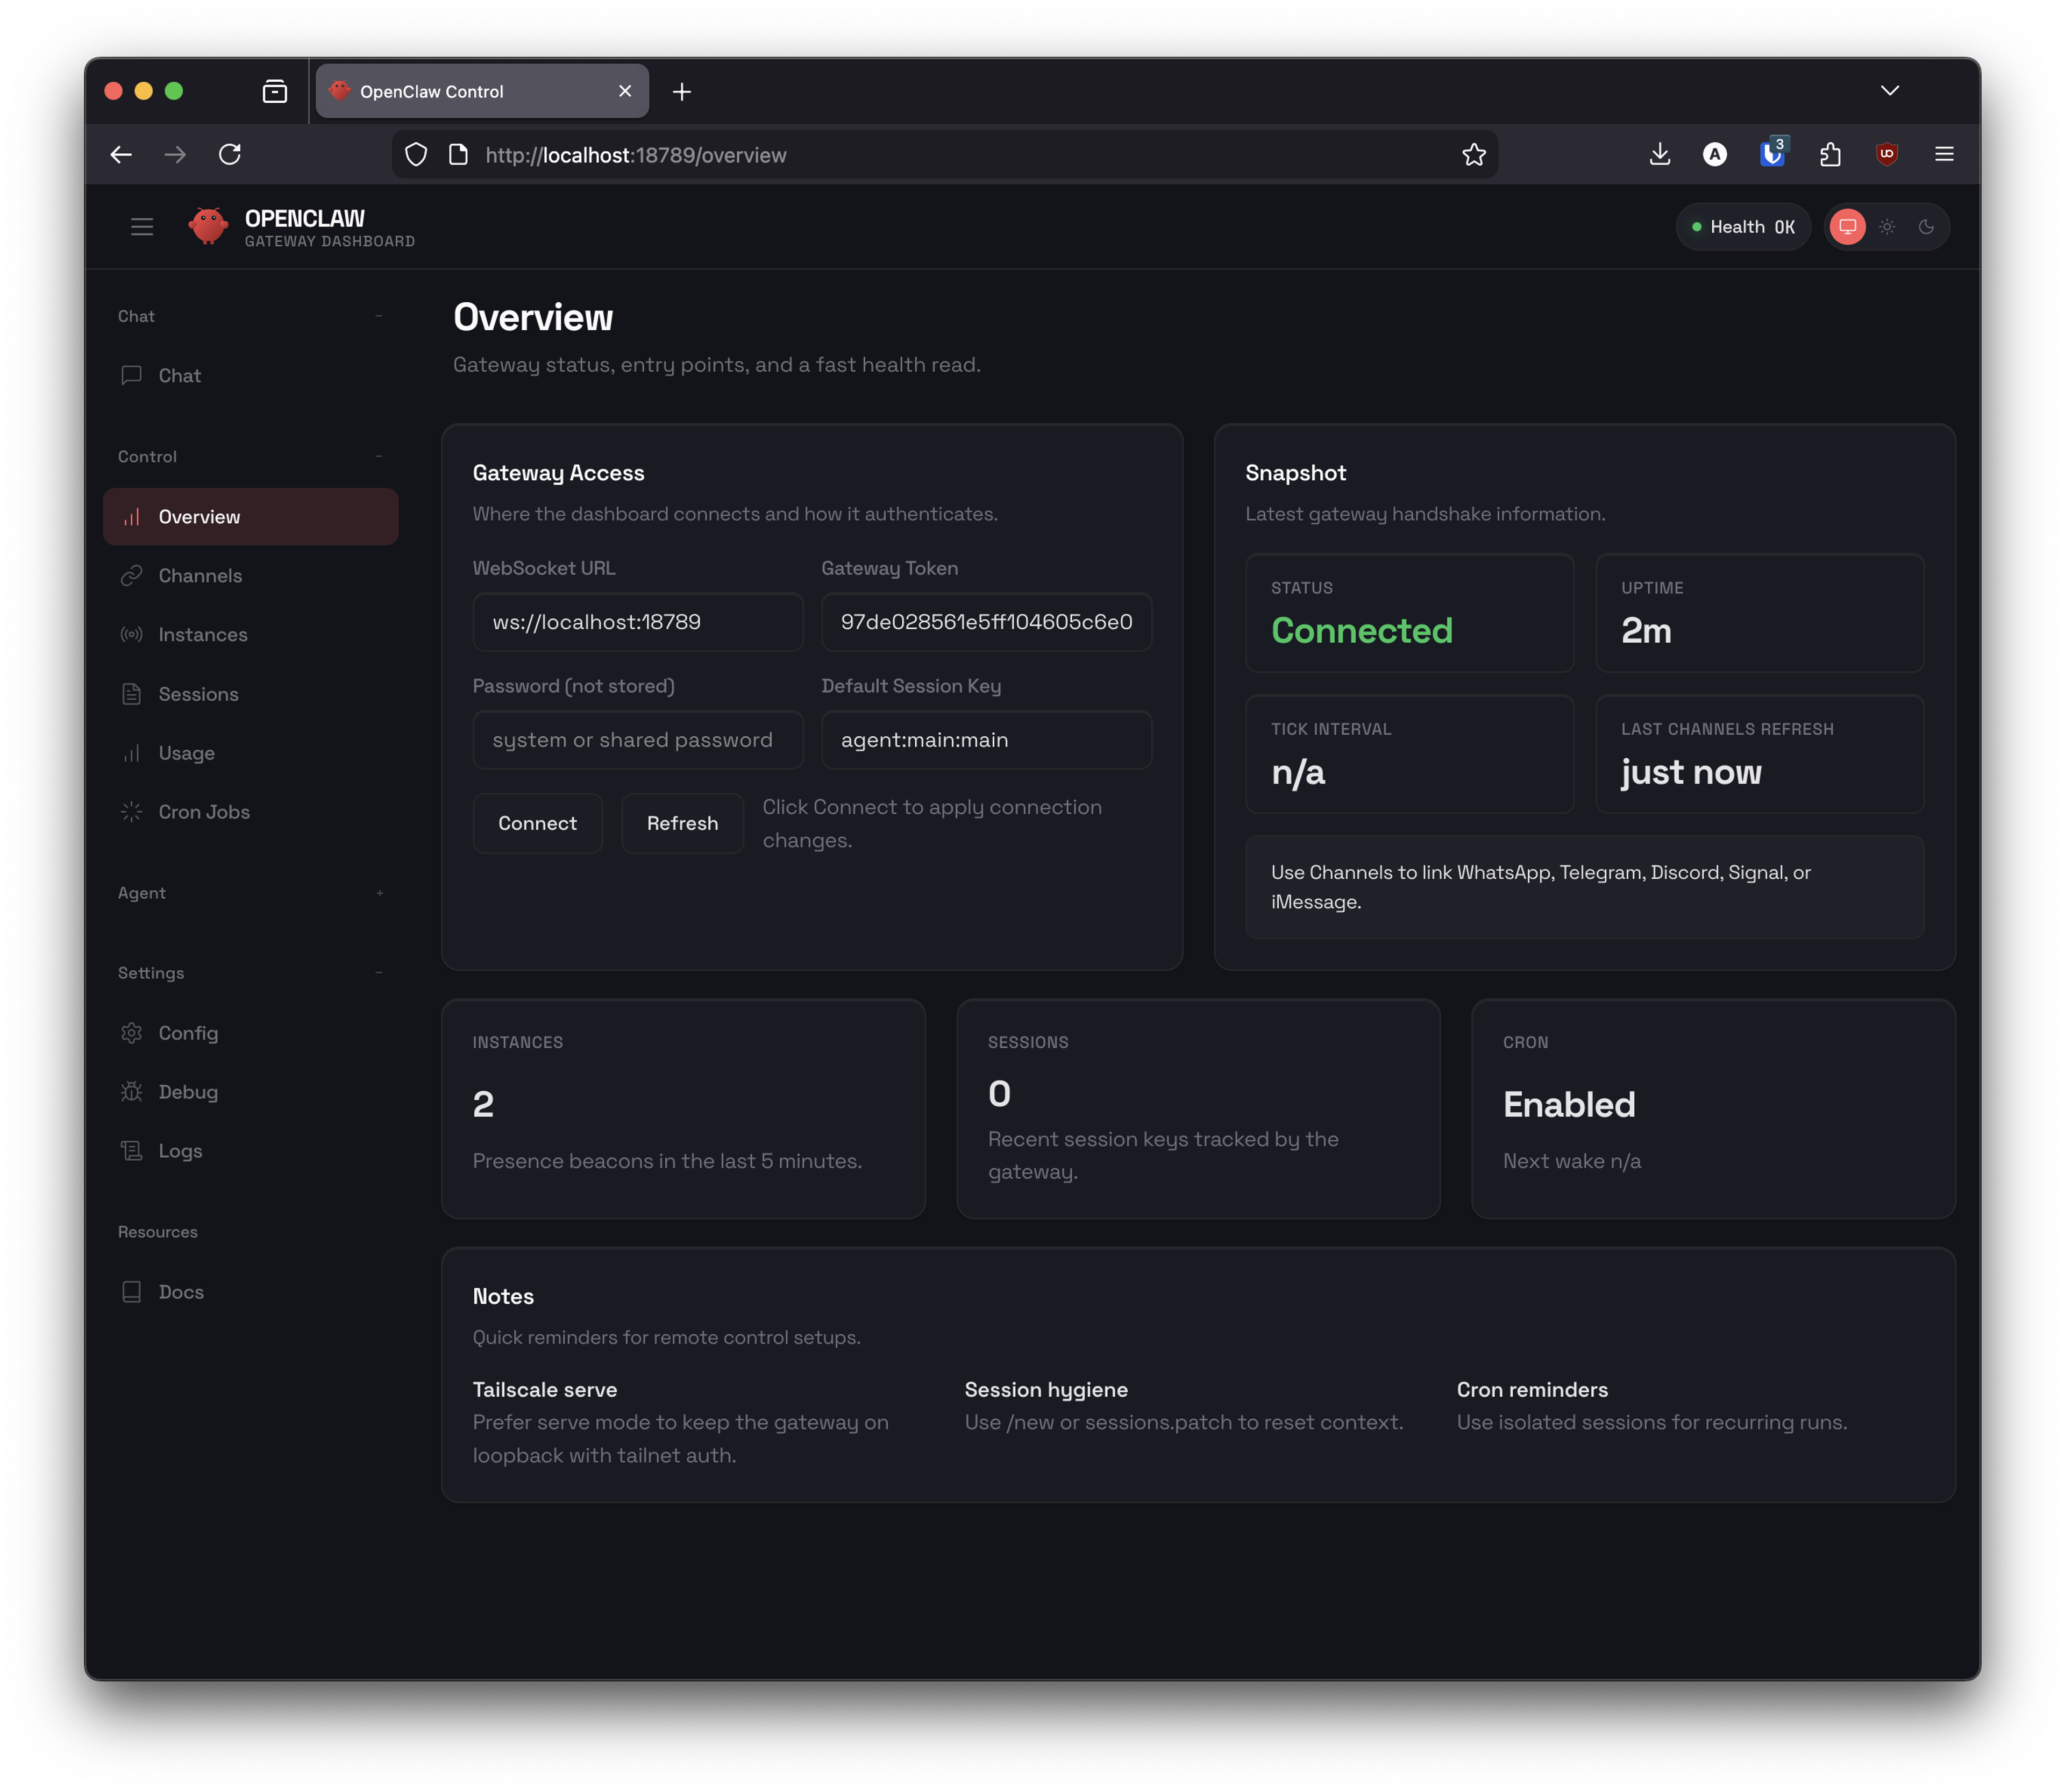Image resolution: width=2065 pixels, height=1792 pixels.
Task: Open the Debug page
Action: [251, 1092]
